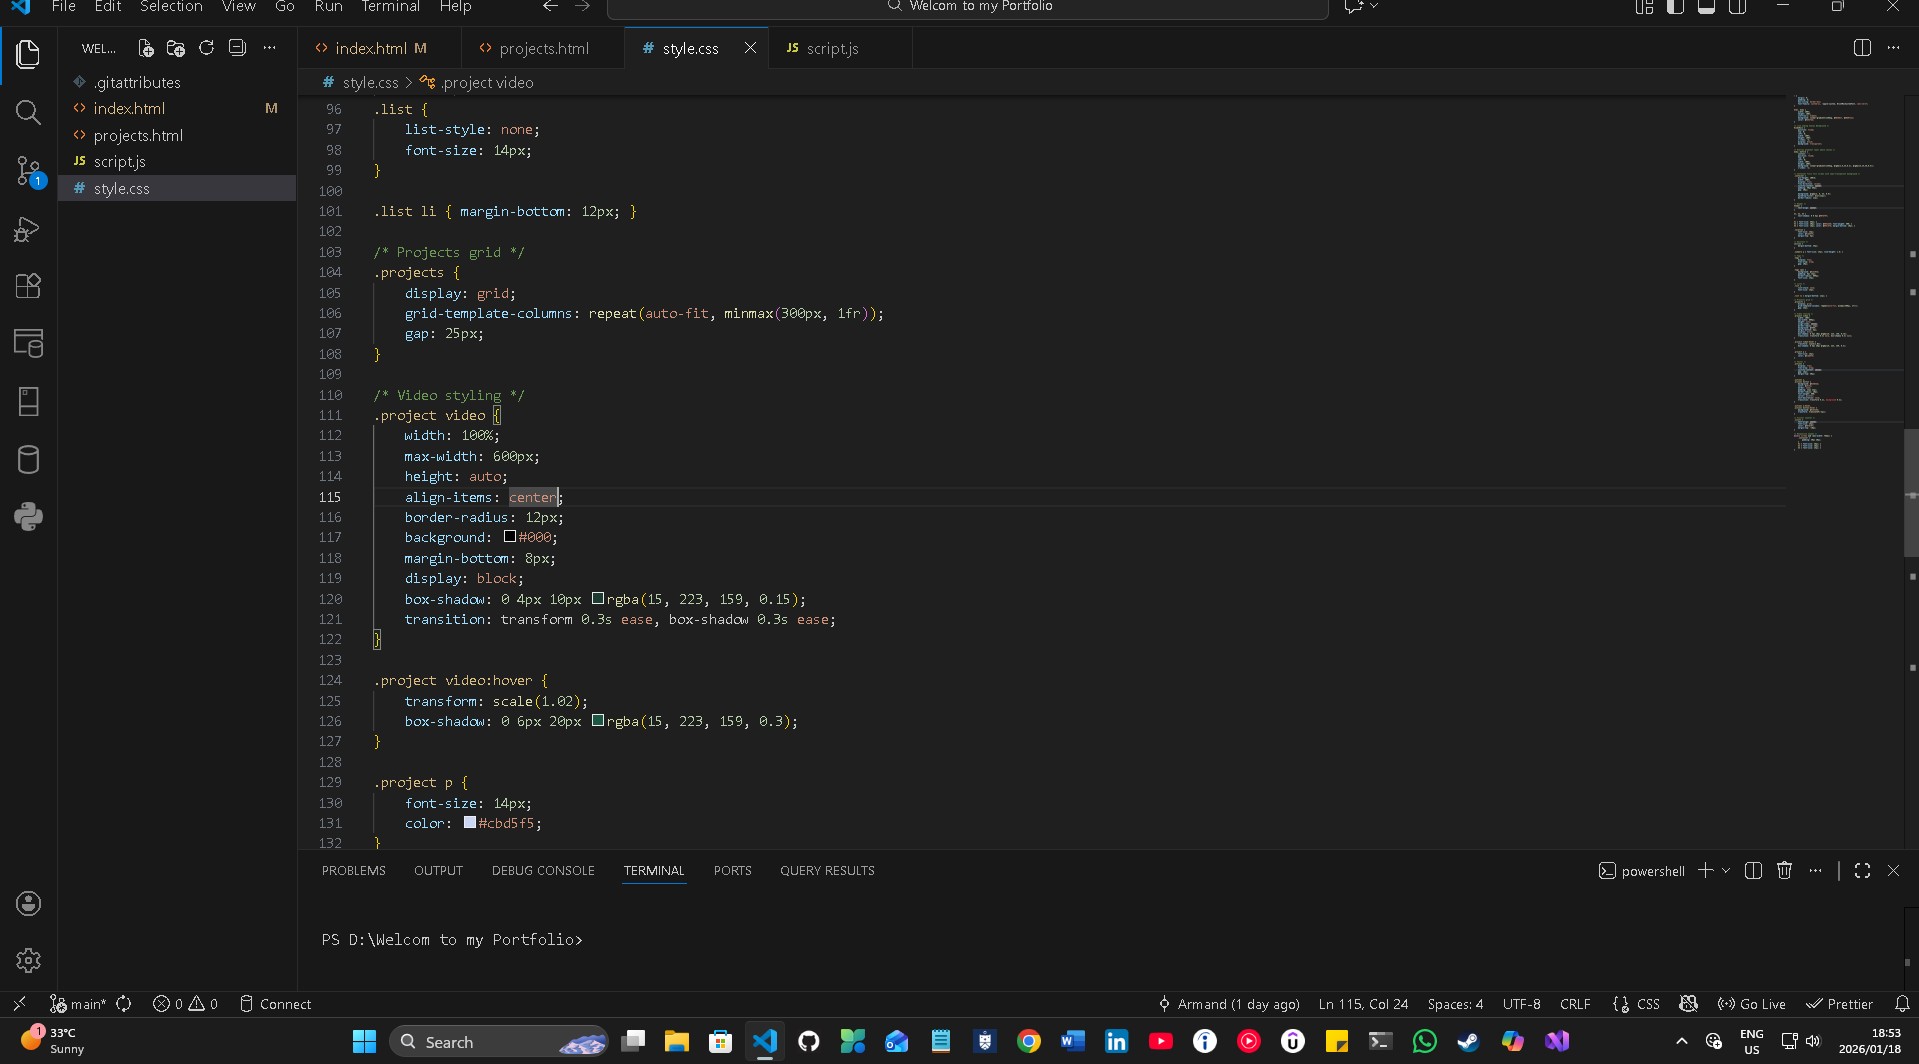Toggle the terminal panel to maximize

1862,870
